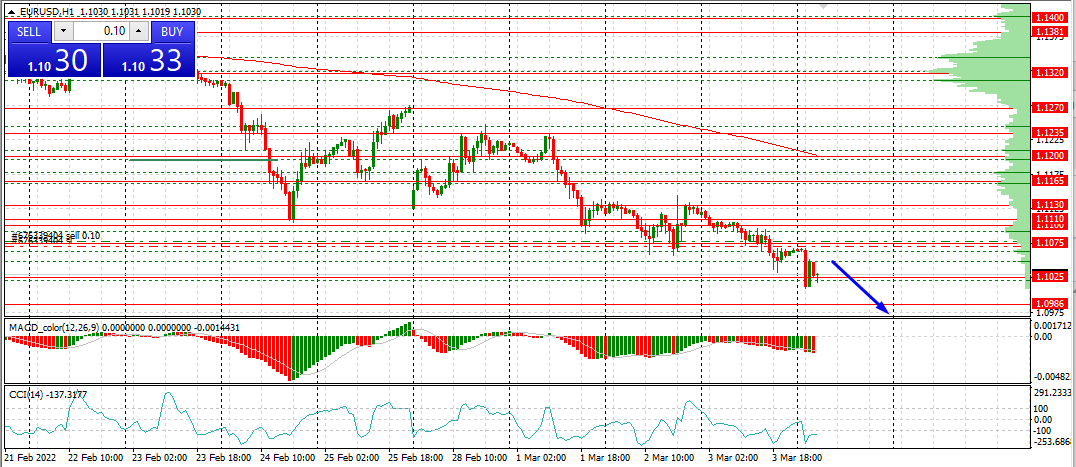The width and height of the screenshot is (1076, 467).
Task: Click the 1.1400 price level label
Action: click(x=1049, y=16)
